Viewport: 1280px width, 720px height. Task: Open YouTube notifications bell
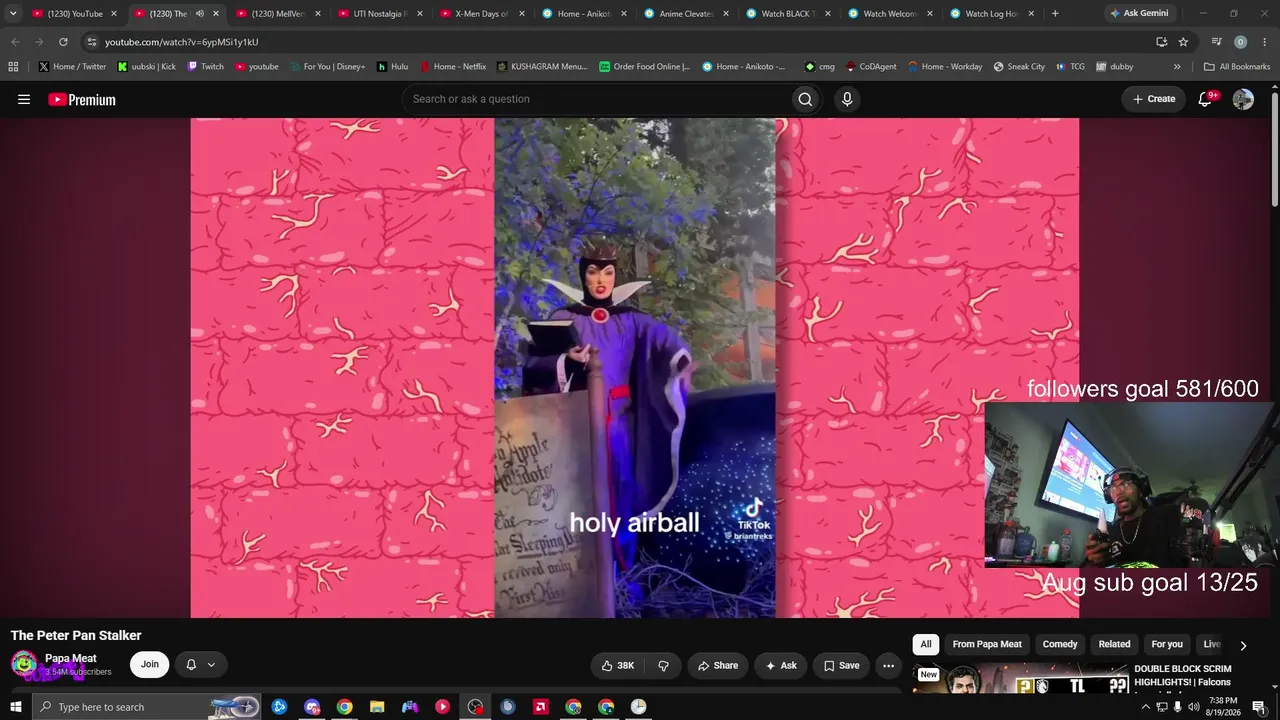point(1206,99)
